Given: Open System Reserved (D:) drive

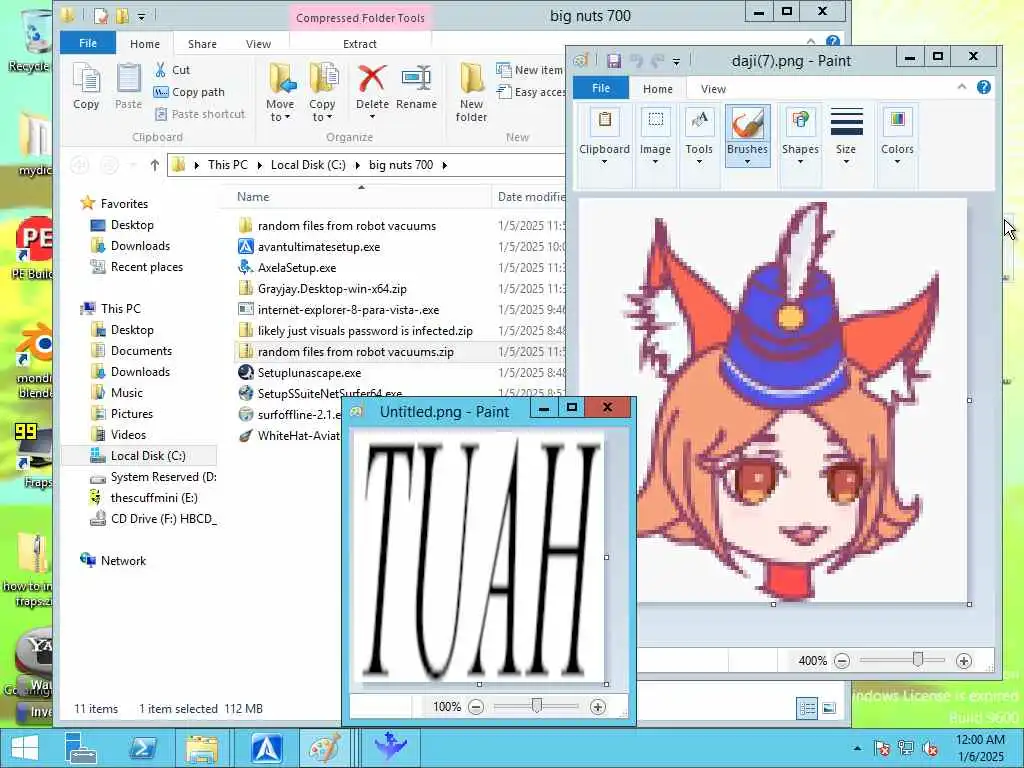Looking at the screenshot, I should tap(163, 477).
